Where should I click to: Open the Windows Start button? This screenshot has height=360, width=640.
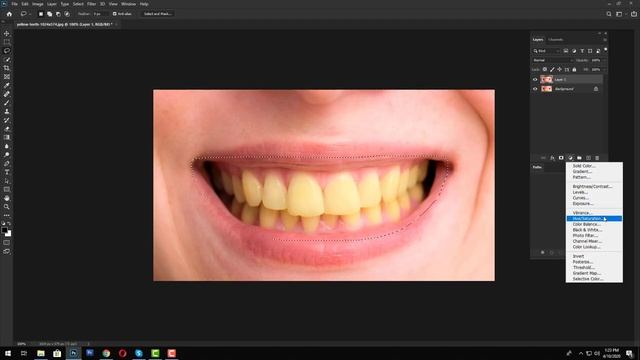[x=8, y=353]
